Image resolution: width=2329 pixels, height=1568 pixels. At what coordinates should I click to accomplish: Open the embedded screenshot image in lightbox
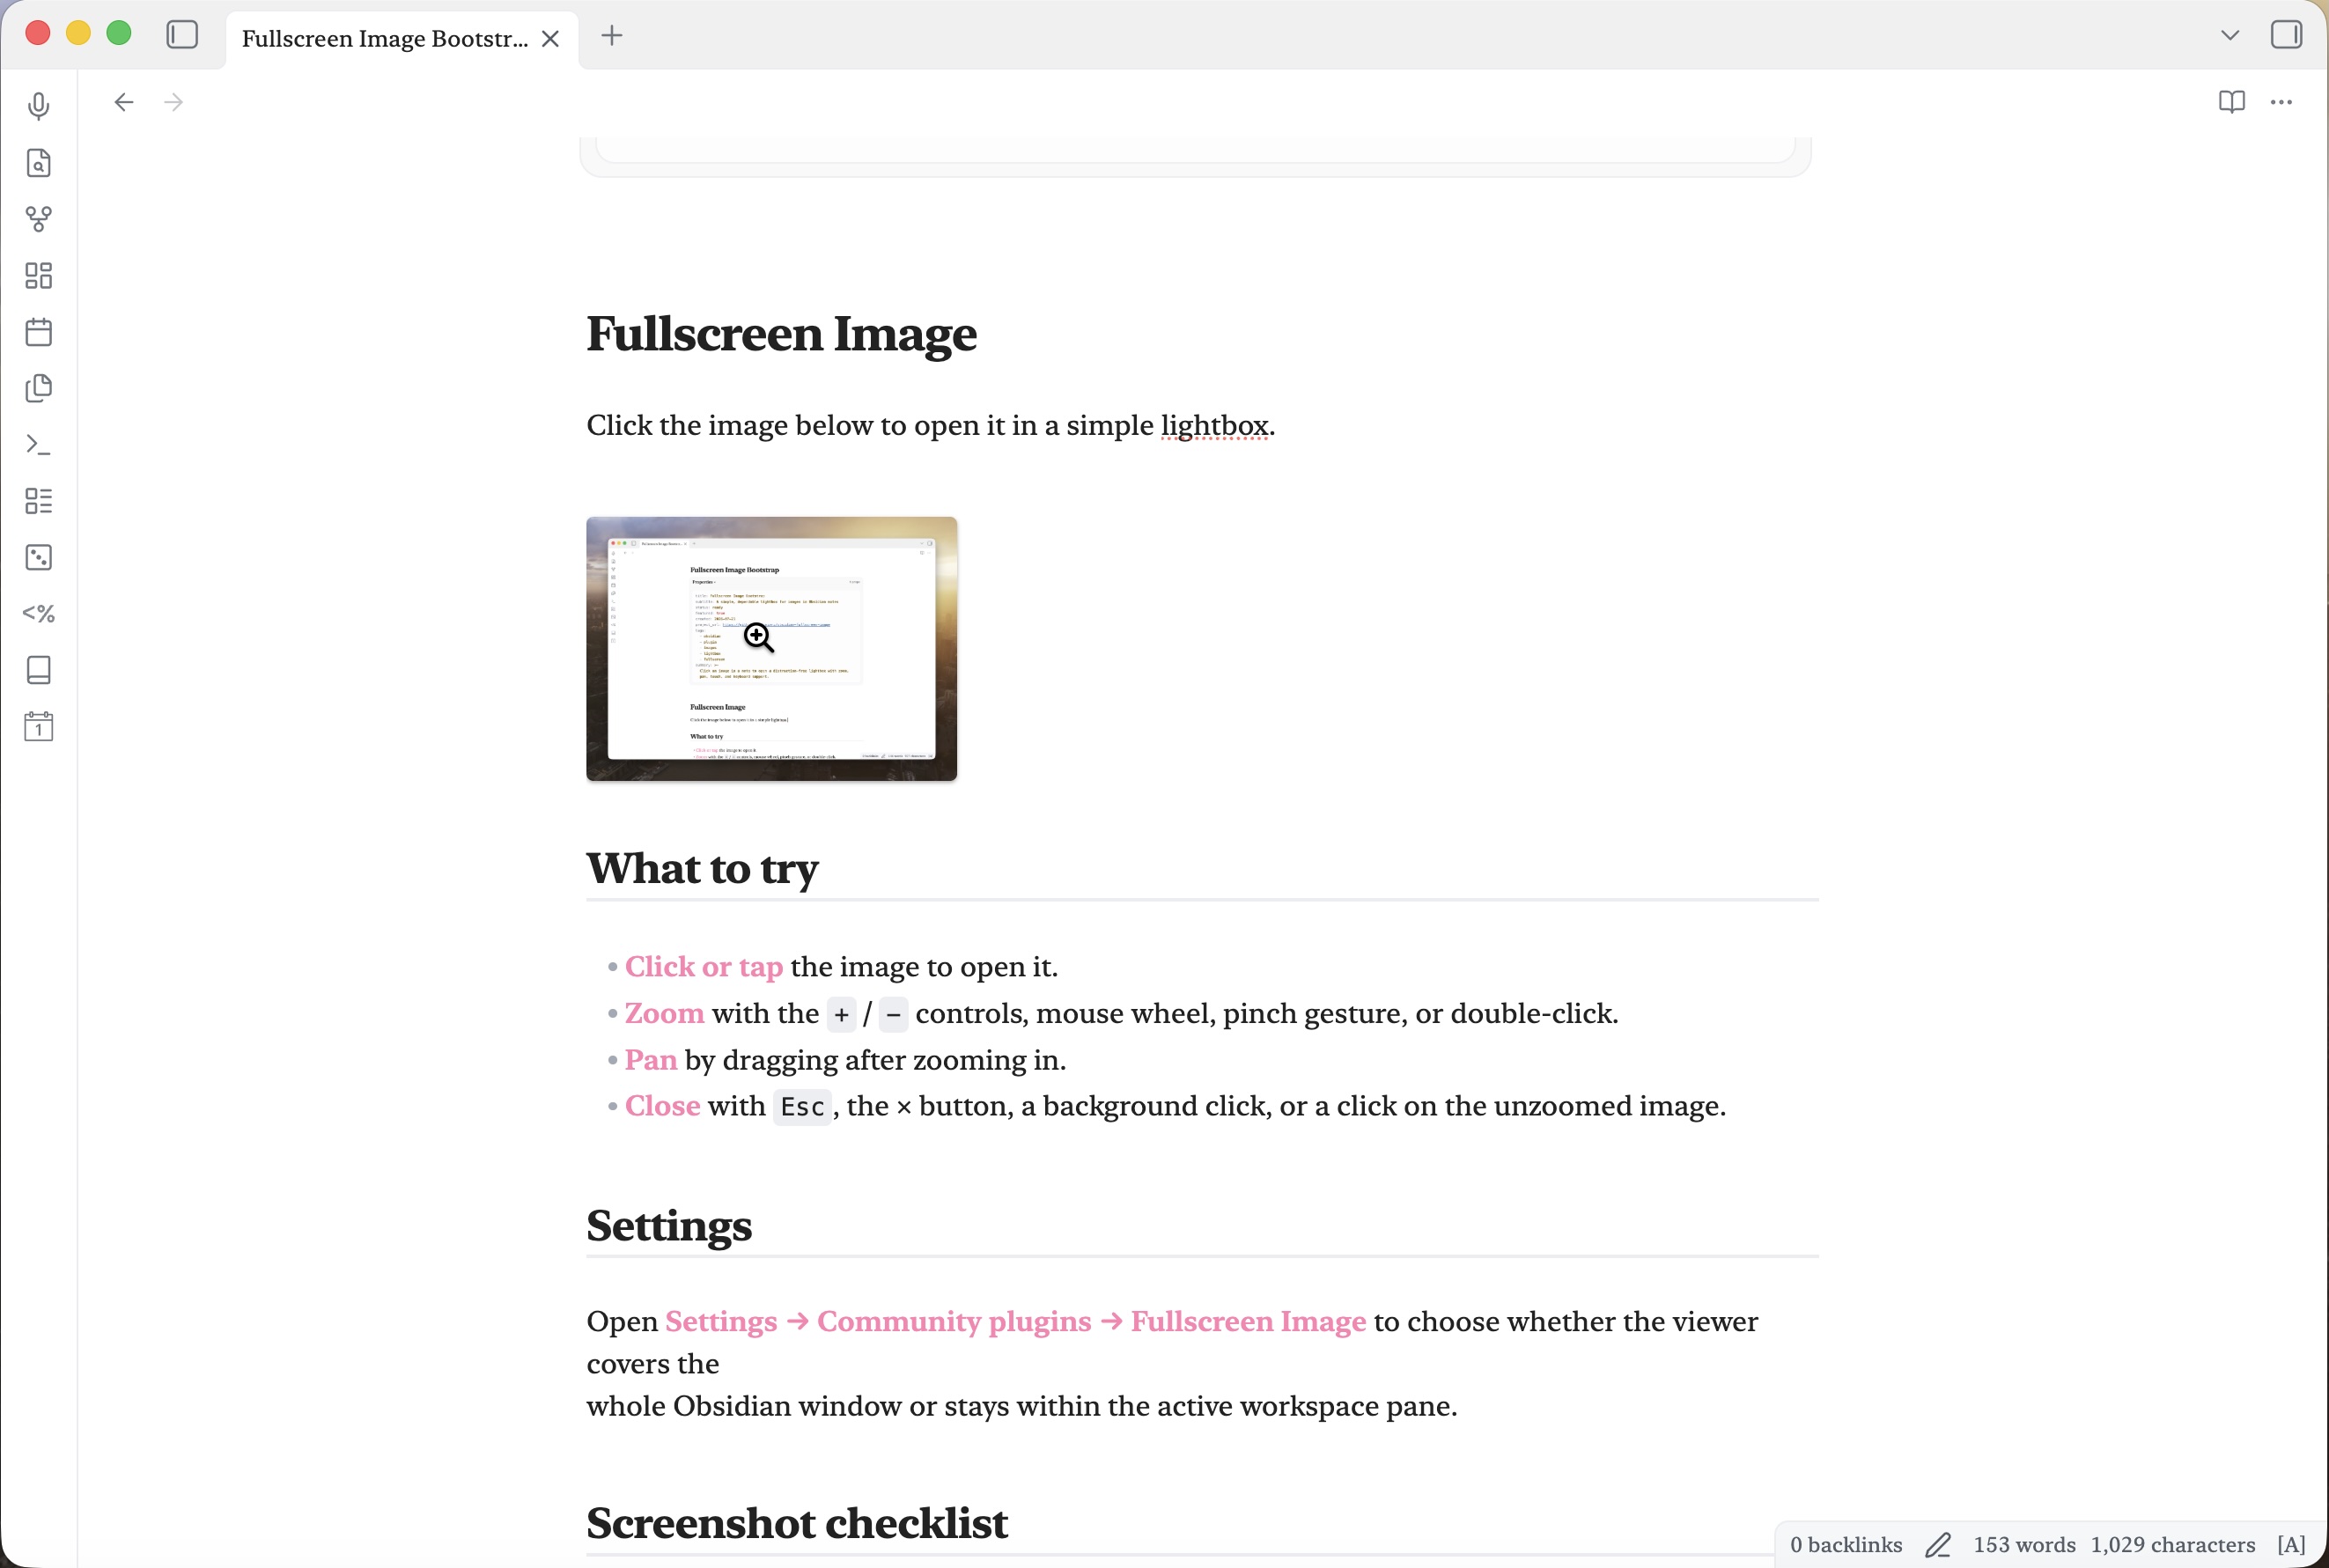tap(771, 648)
